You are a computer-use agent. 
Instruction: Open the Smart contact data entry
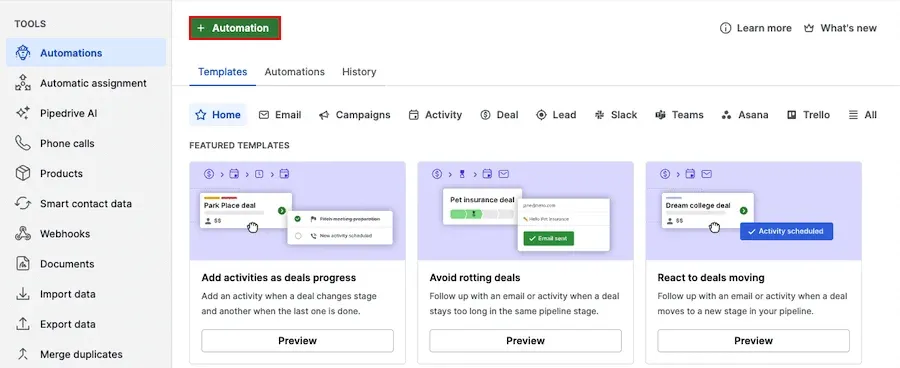[x=86, y=204]
